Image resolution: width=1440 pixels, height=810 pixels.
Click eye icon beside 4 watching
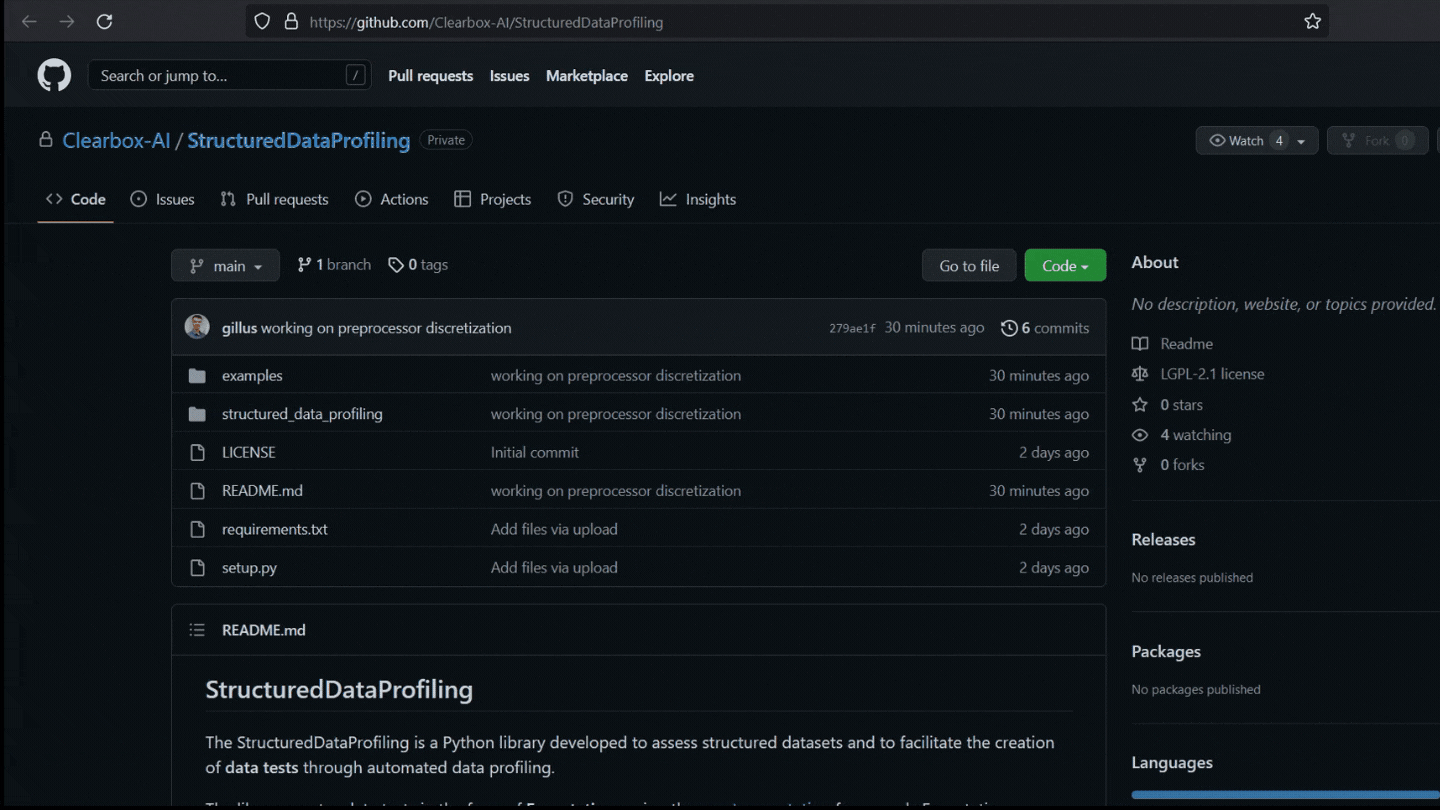pyautogui.click(x=1140, y=435)
